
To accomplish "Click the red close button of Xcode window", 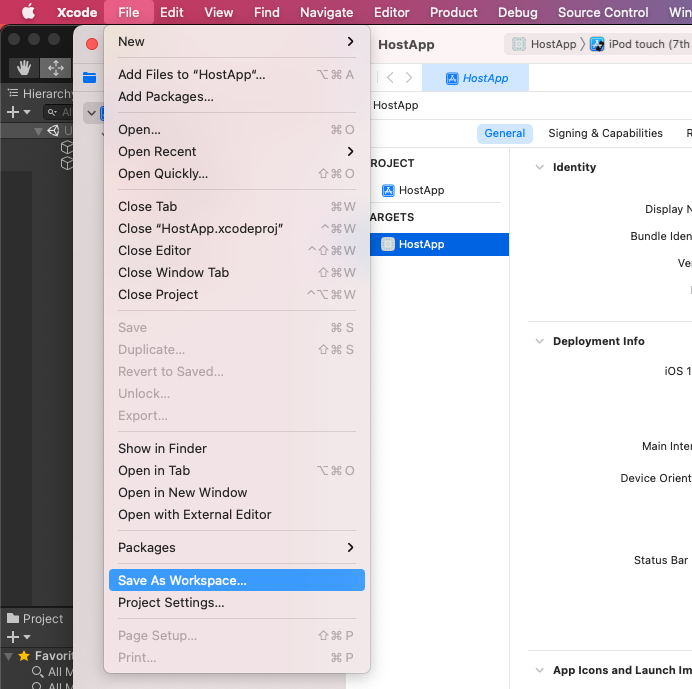I will (92, 44).
